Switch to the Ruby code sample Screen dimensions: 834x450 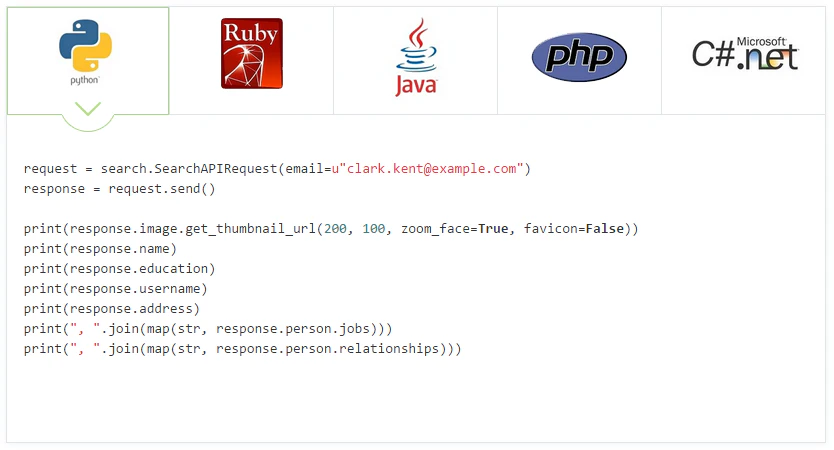(252, 61)
